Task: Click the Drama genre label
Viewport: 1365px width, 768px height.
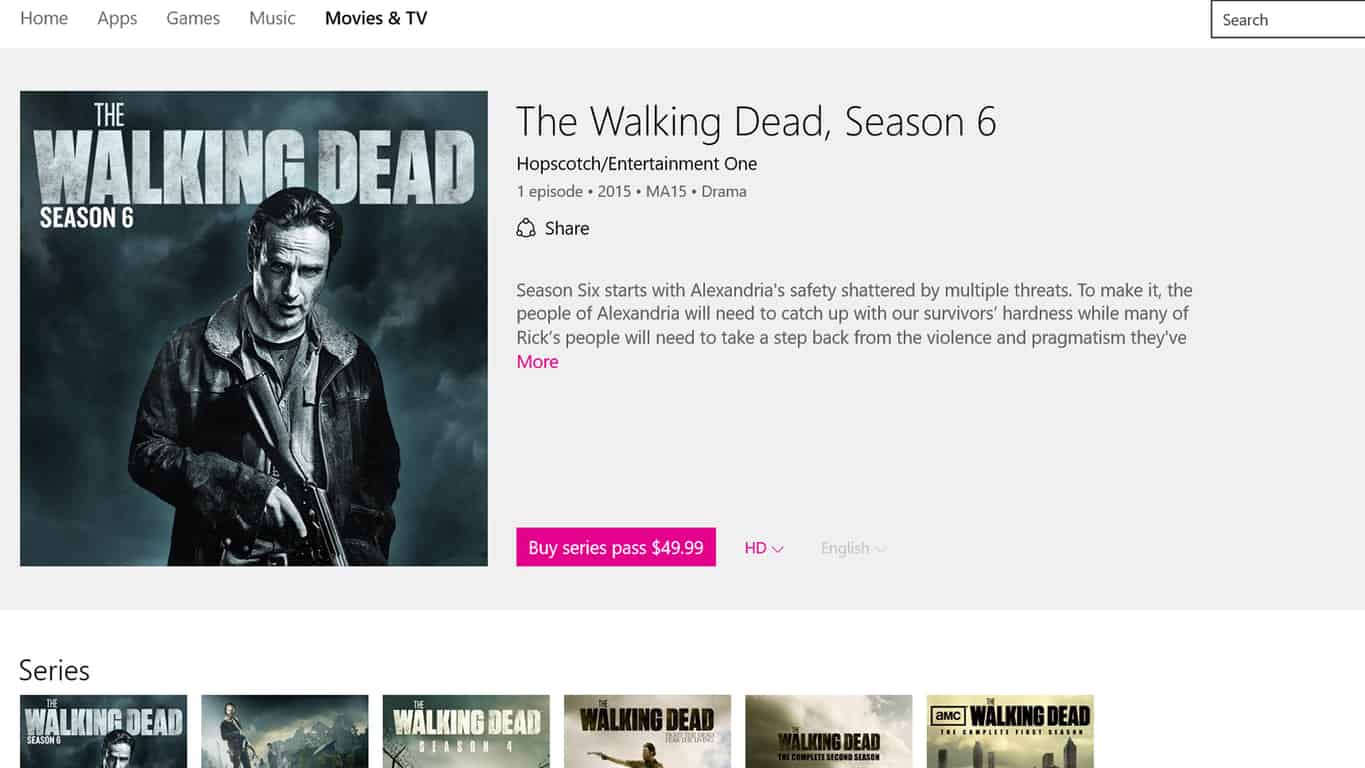Action: pyautogui.click(x=724, y=191)
